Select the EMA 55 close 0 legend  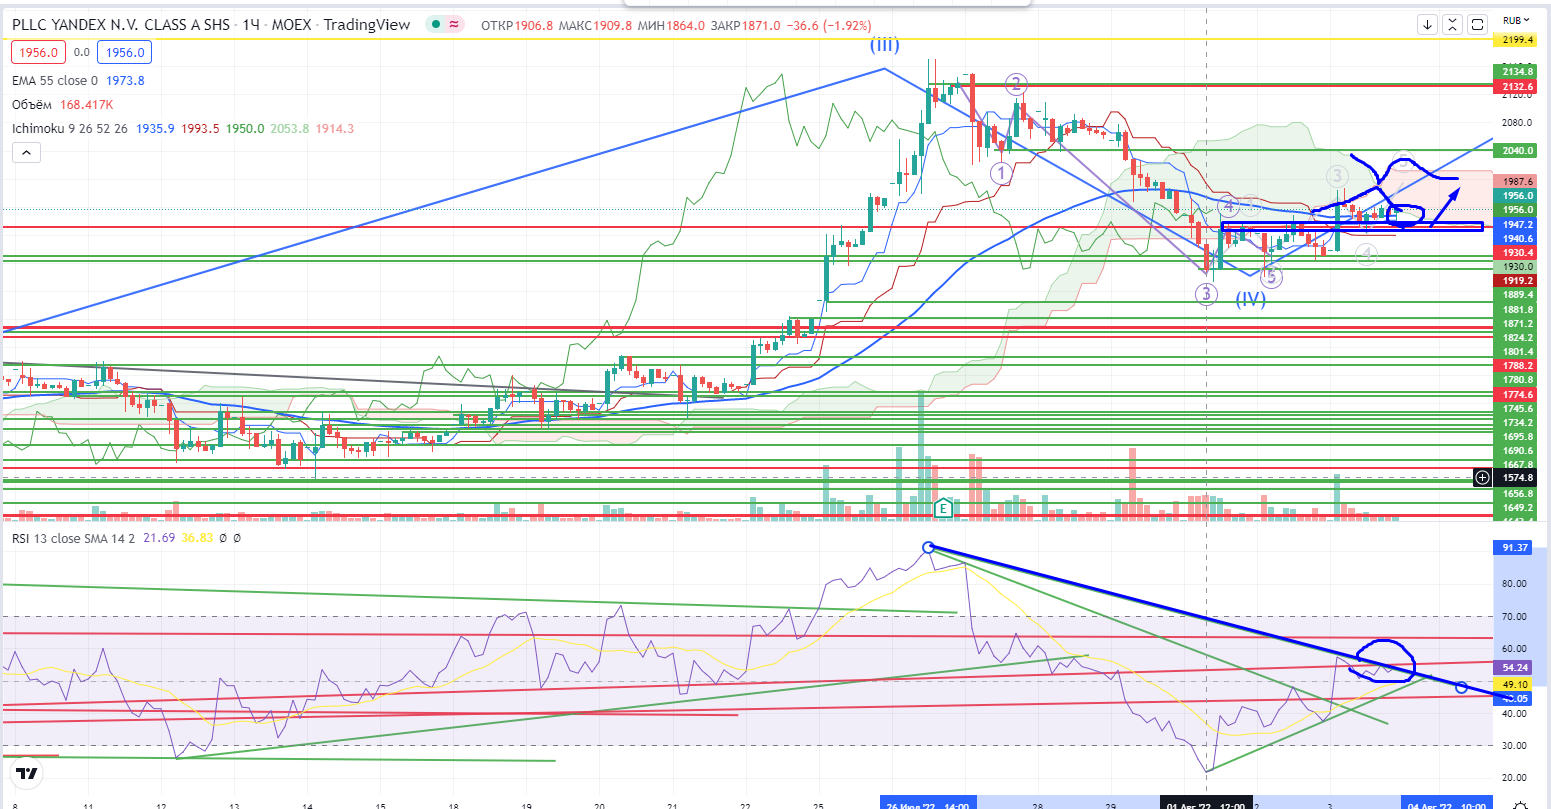55,81
